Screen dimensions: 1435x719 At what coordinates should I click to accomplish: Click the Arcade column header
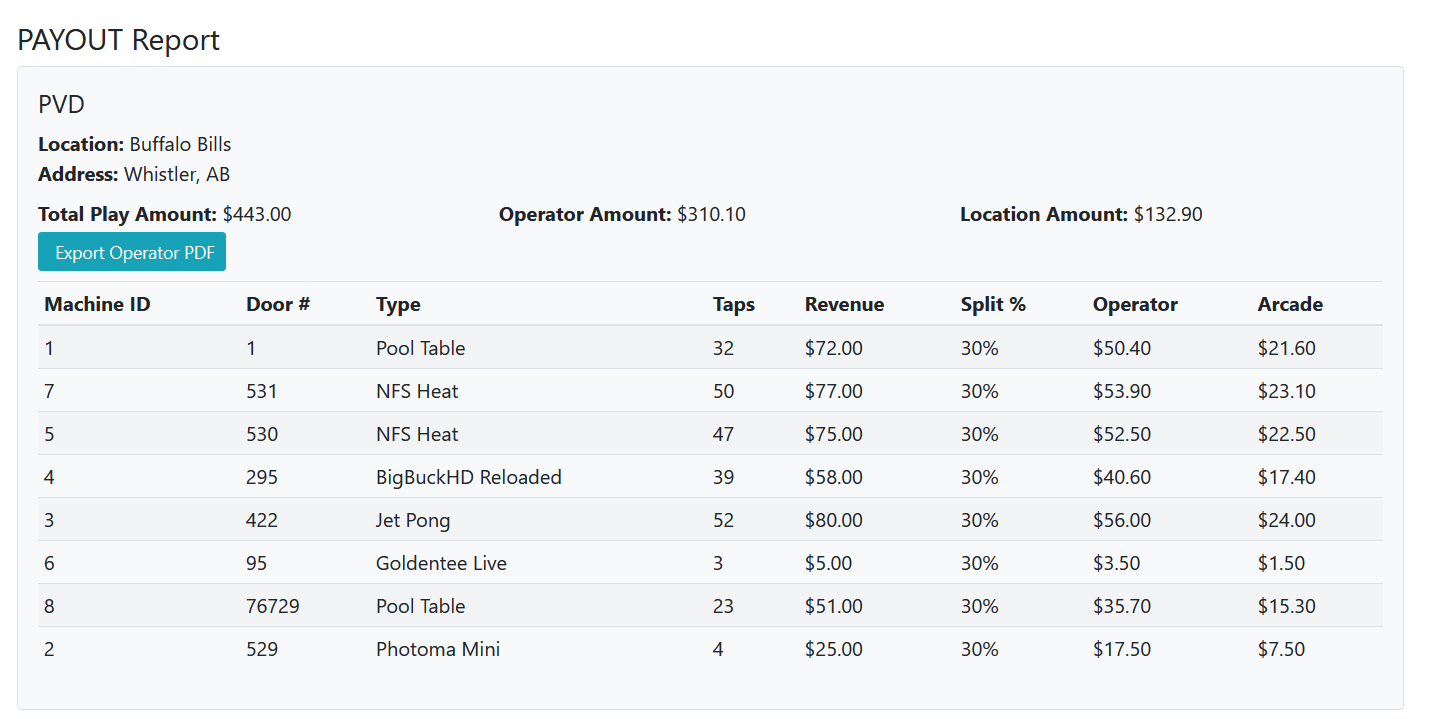[1289, 304]
